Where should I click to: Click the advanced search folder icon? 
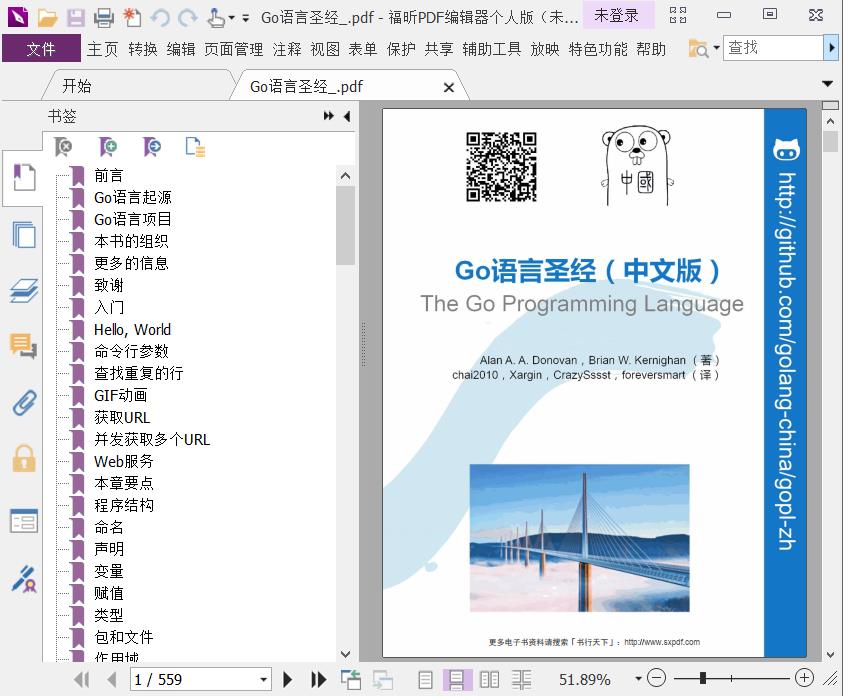pos(699,49)
